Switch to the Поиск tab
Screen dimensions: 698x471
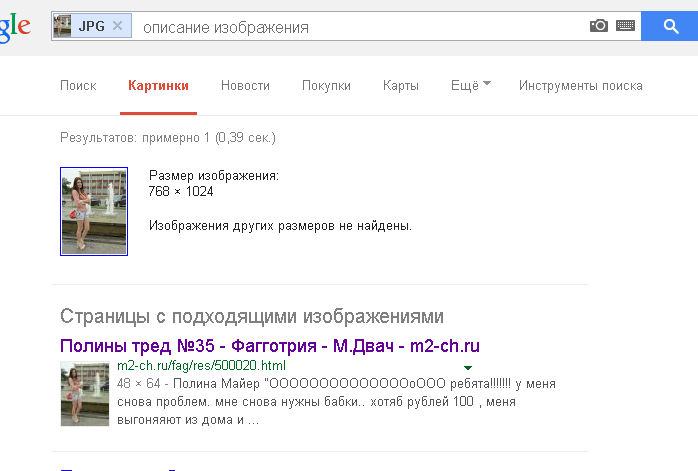click(78, 85)
